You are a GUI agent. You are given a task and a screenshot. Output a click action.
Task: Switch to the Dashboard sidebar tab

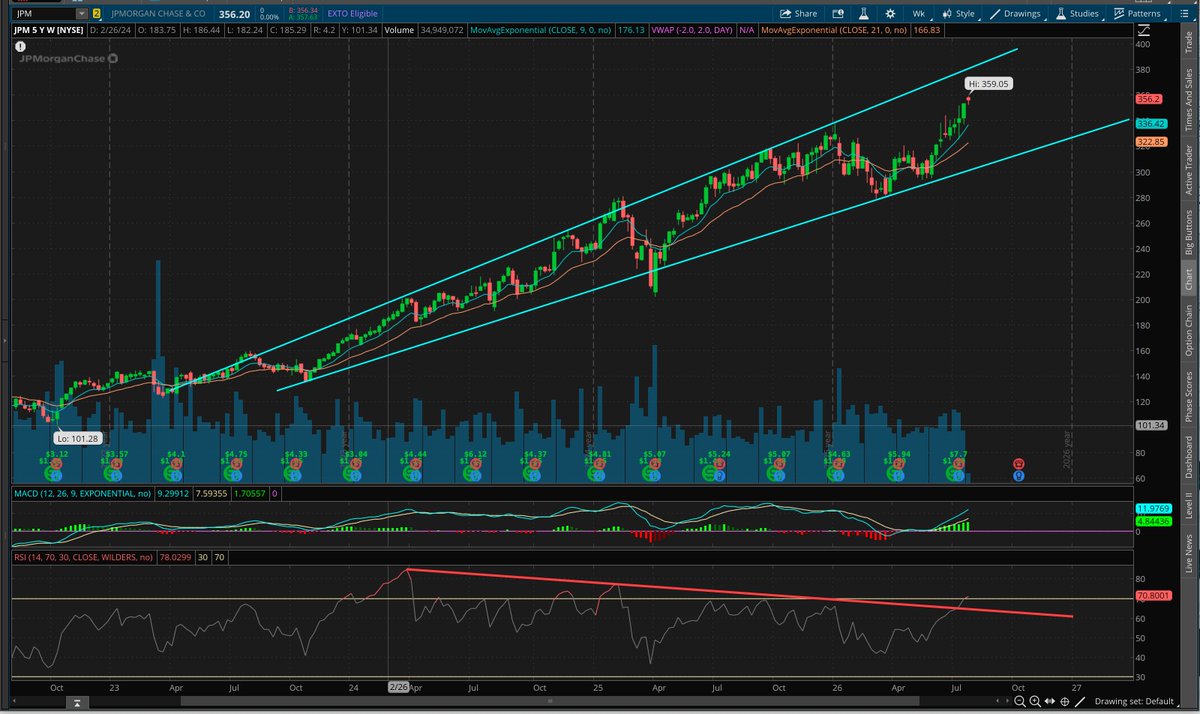(1188, 457)
